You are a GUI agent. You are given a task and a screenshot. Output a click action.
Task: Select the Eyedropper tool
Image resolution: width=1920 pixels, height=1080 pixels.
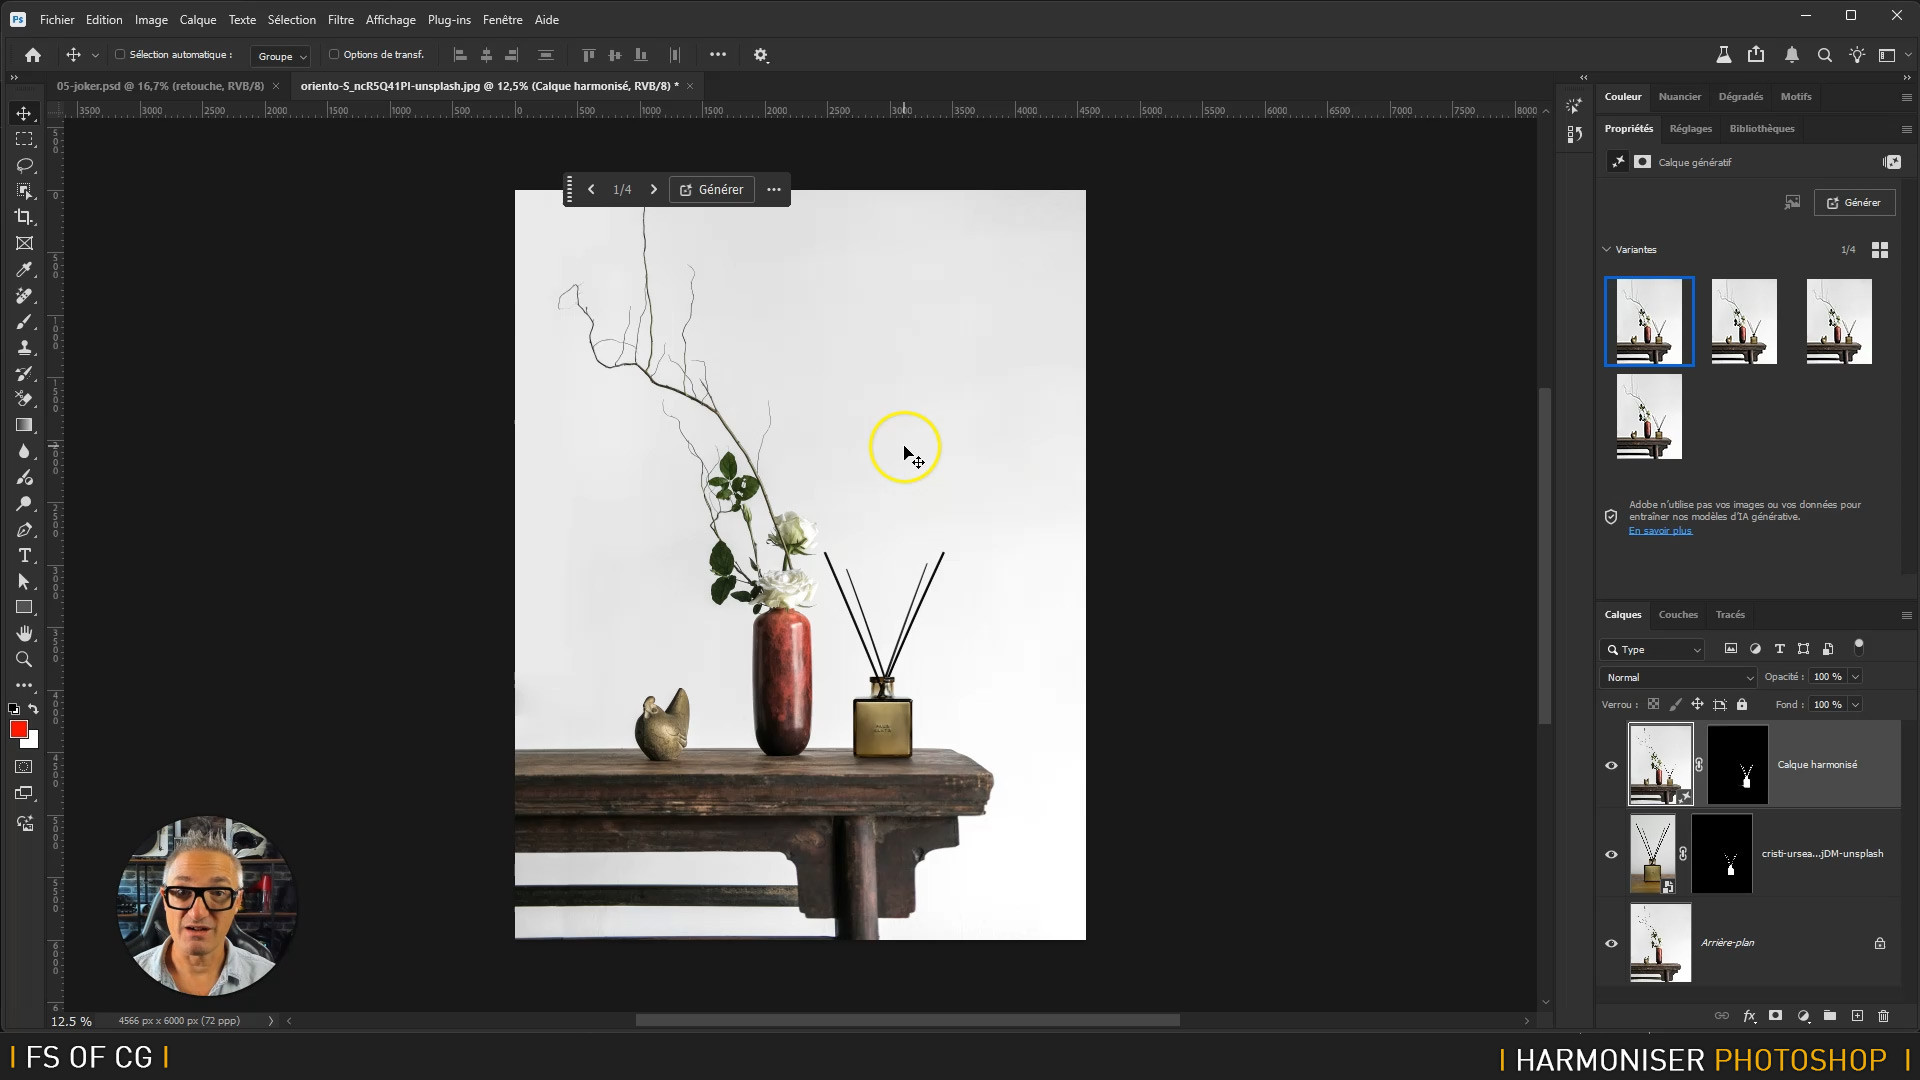pyautogui.click(x=24, y=270)
